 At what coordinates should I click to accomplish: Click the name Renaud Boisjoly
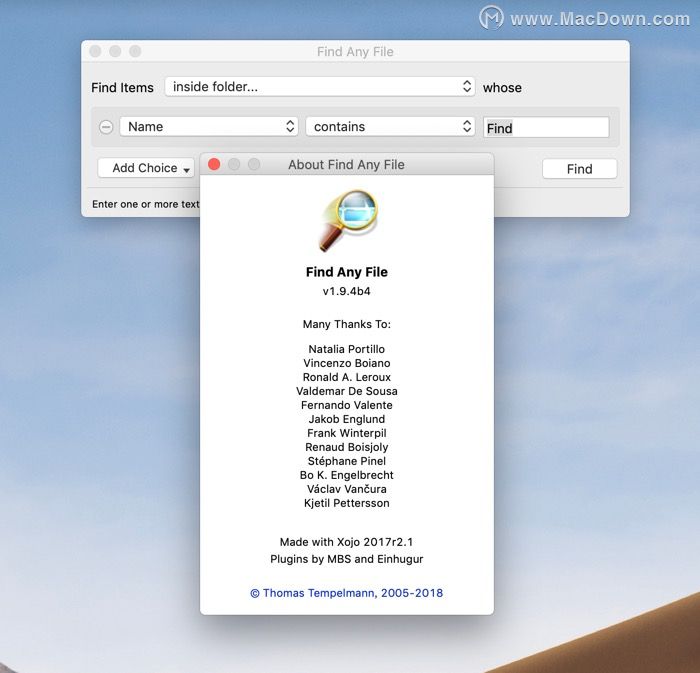pyautogui.click(x=346, y=447)
